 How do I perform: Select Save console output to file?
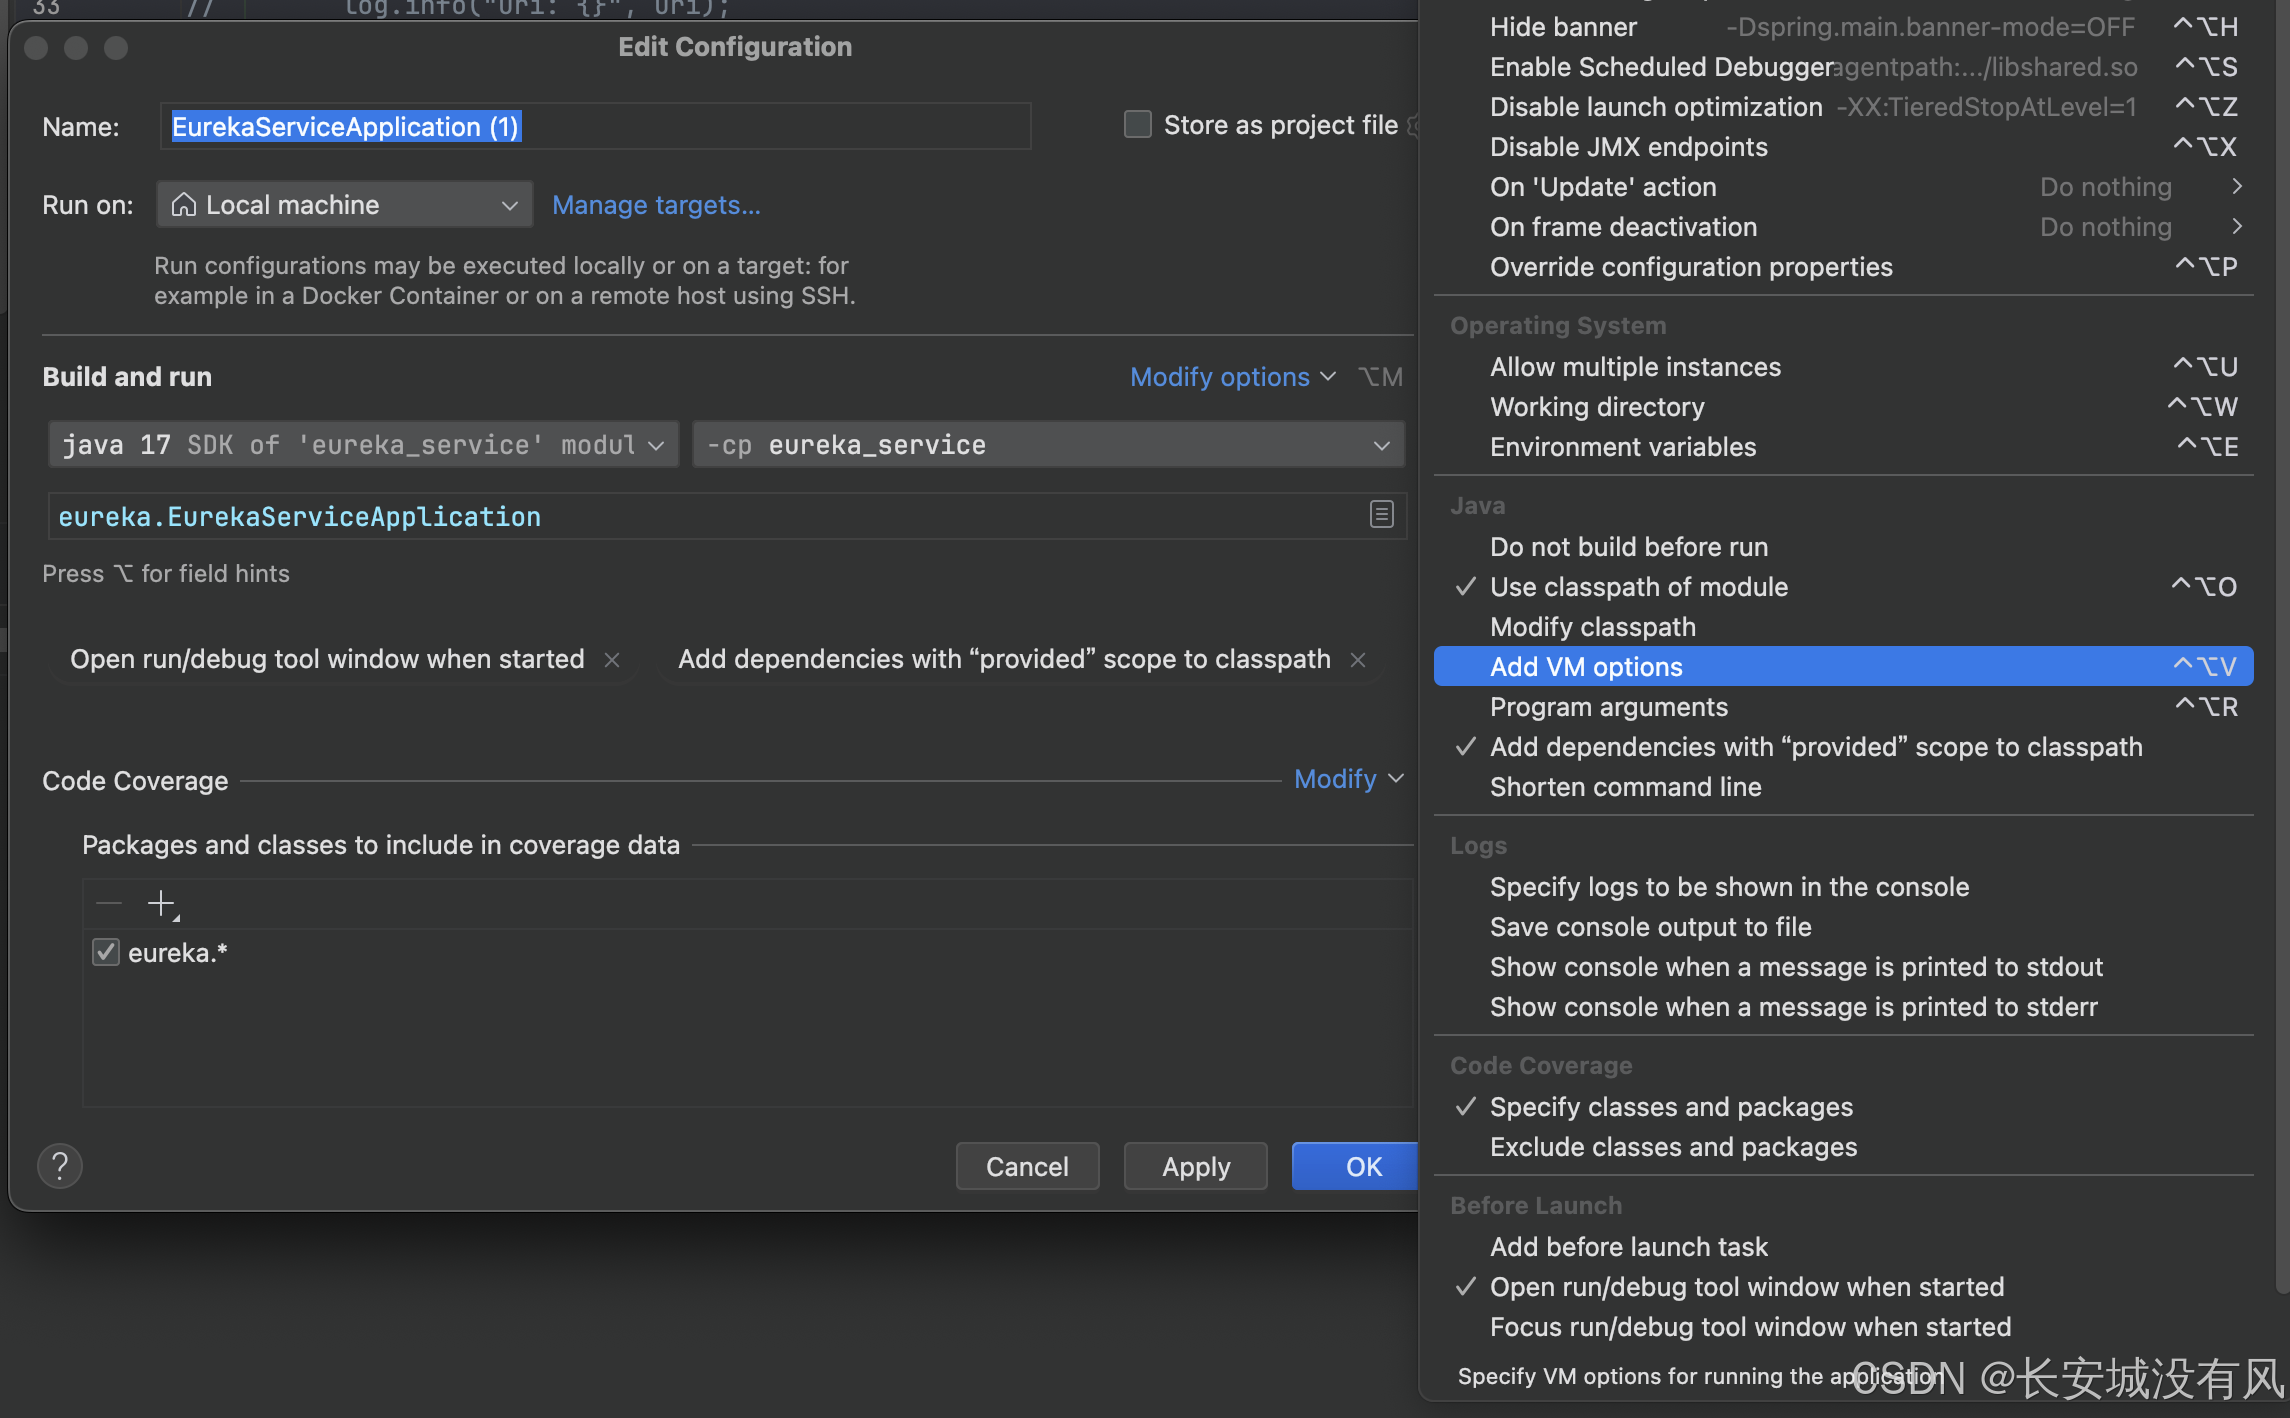(x=1843, y=927)
